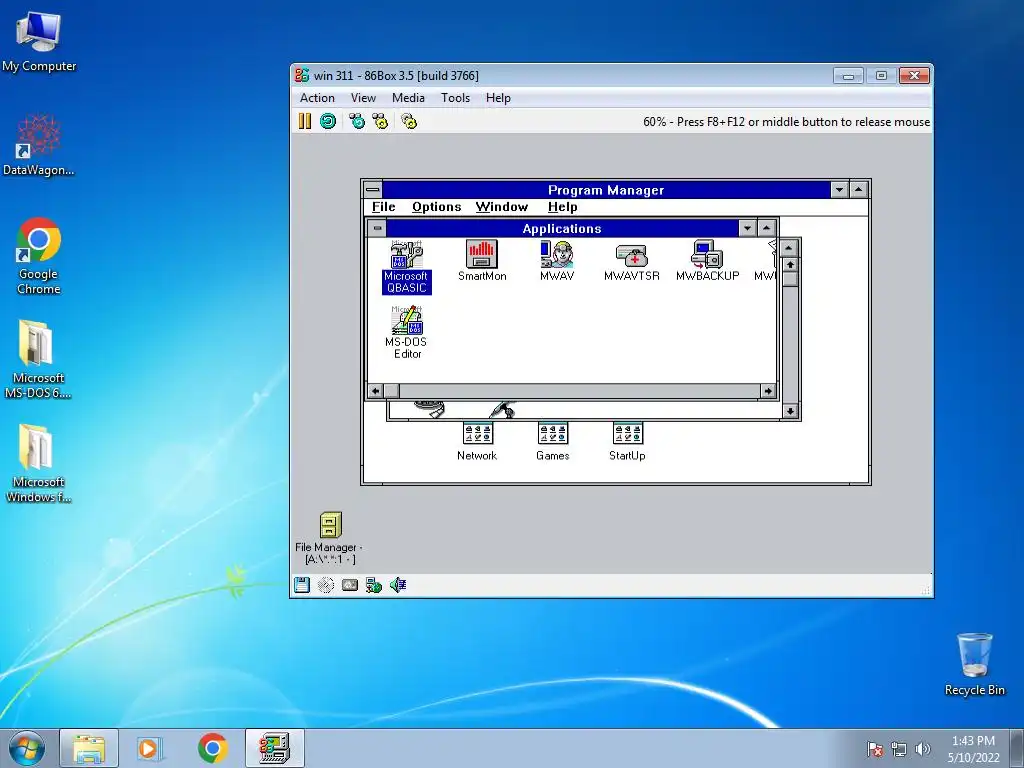Pause emulation with the pause toolbar button

pyautogui.click(x=304, y=121)
